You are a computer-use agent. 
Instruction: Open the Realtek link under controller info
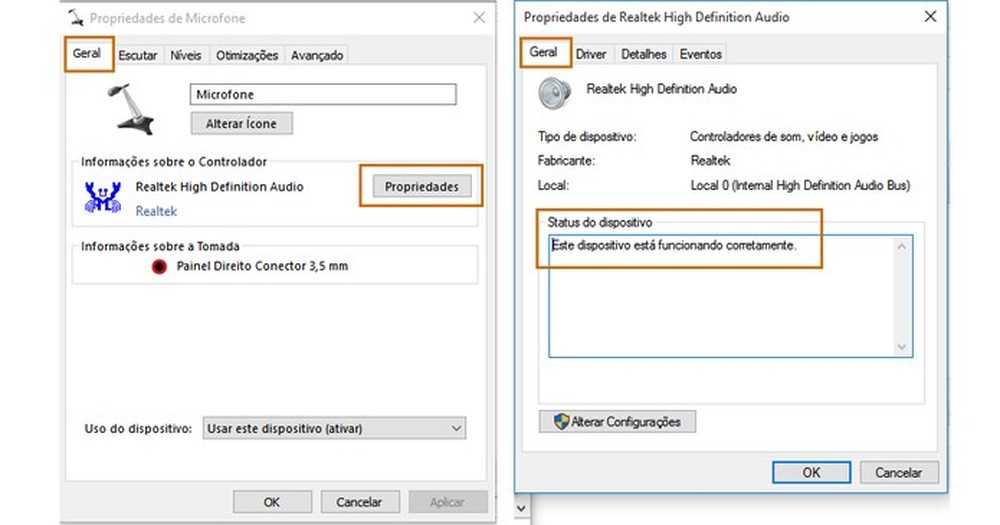coord(156,211)
